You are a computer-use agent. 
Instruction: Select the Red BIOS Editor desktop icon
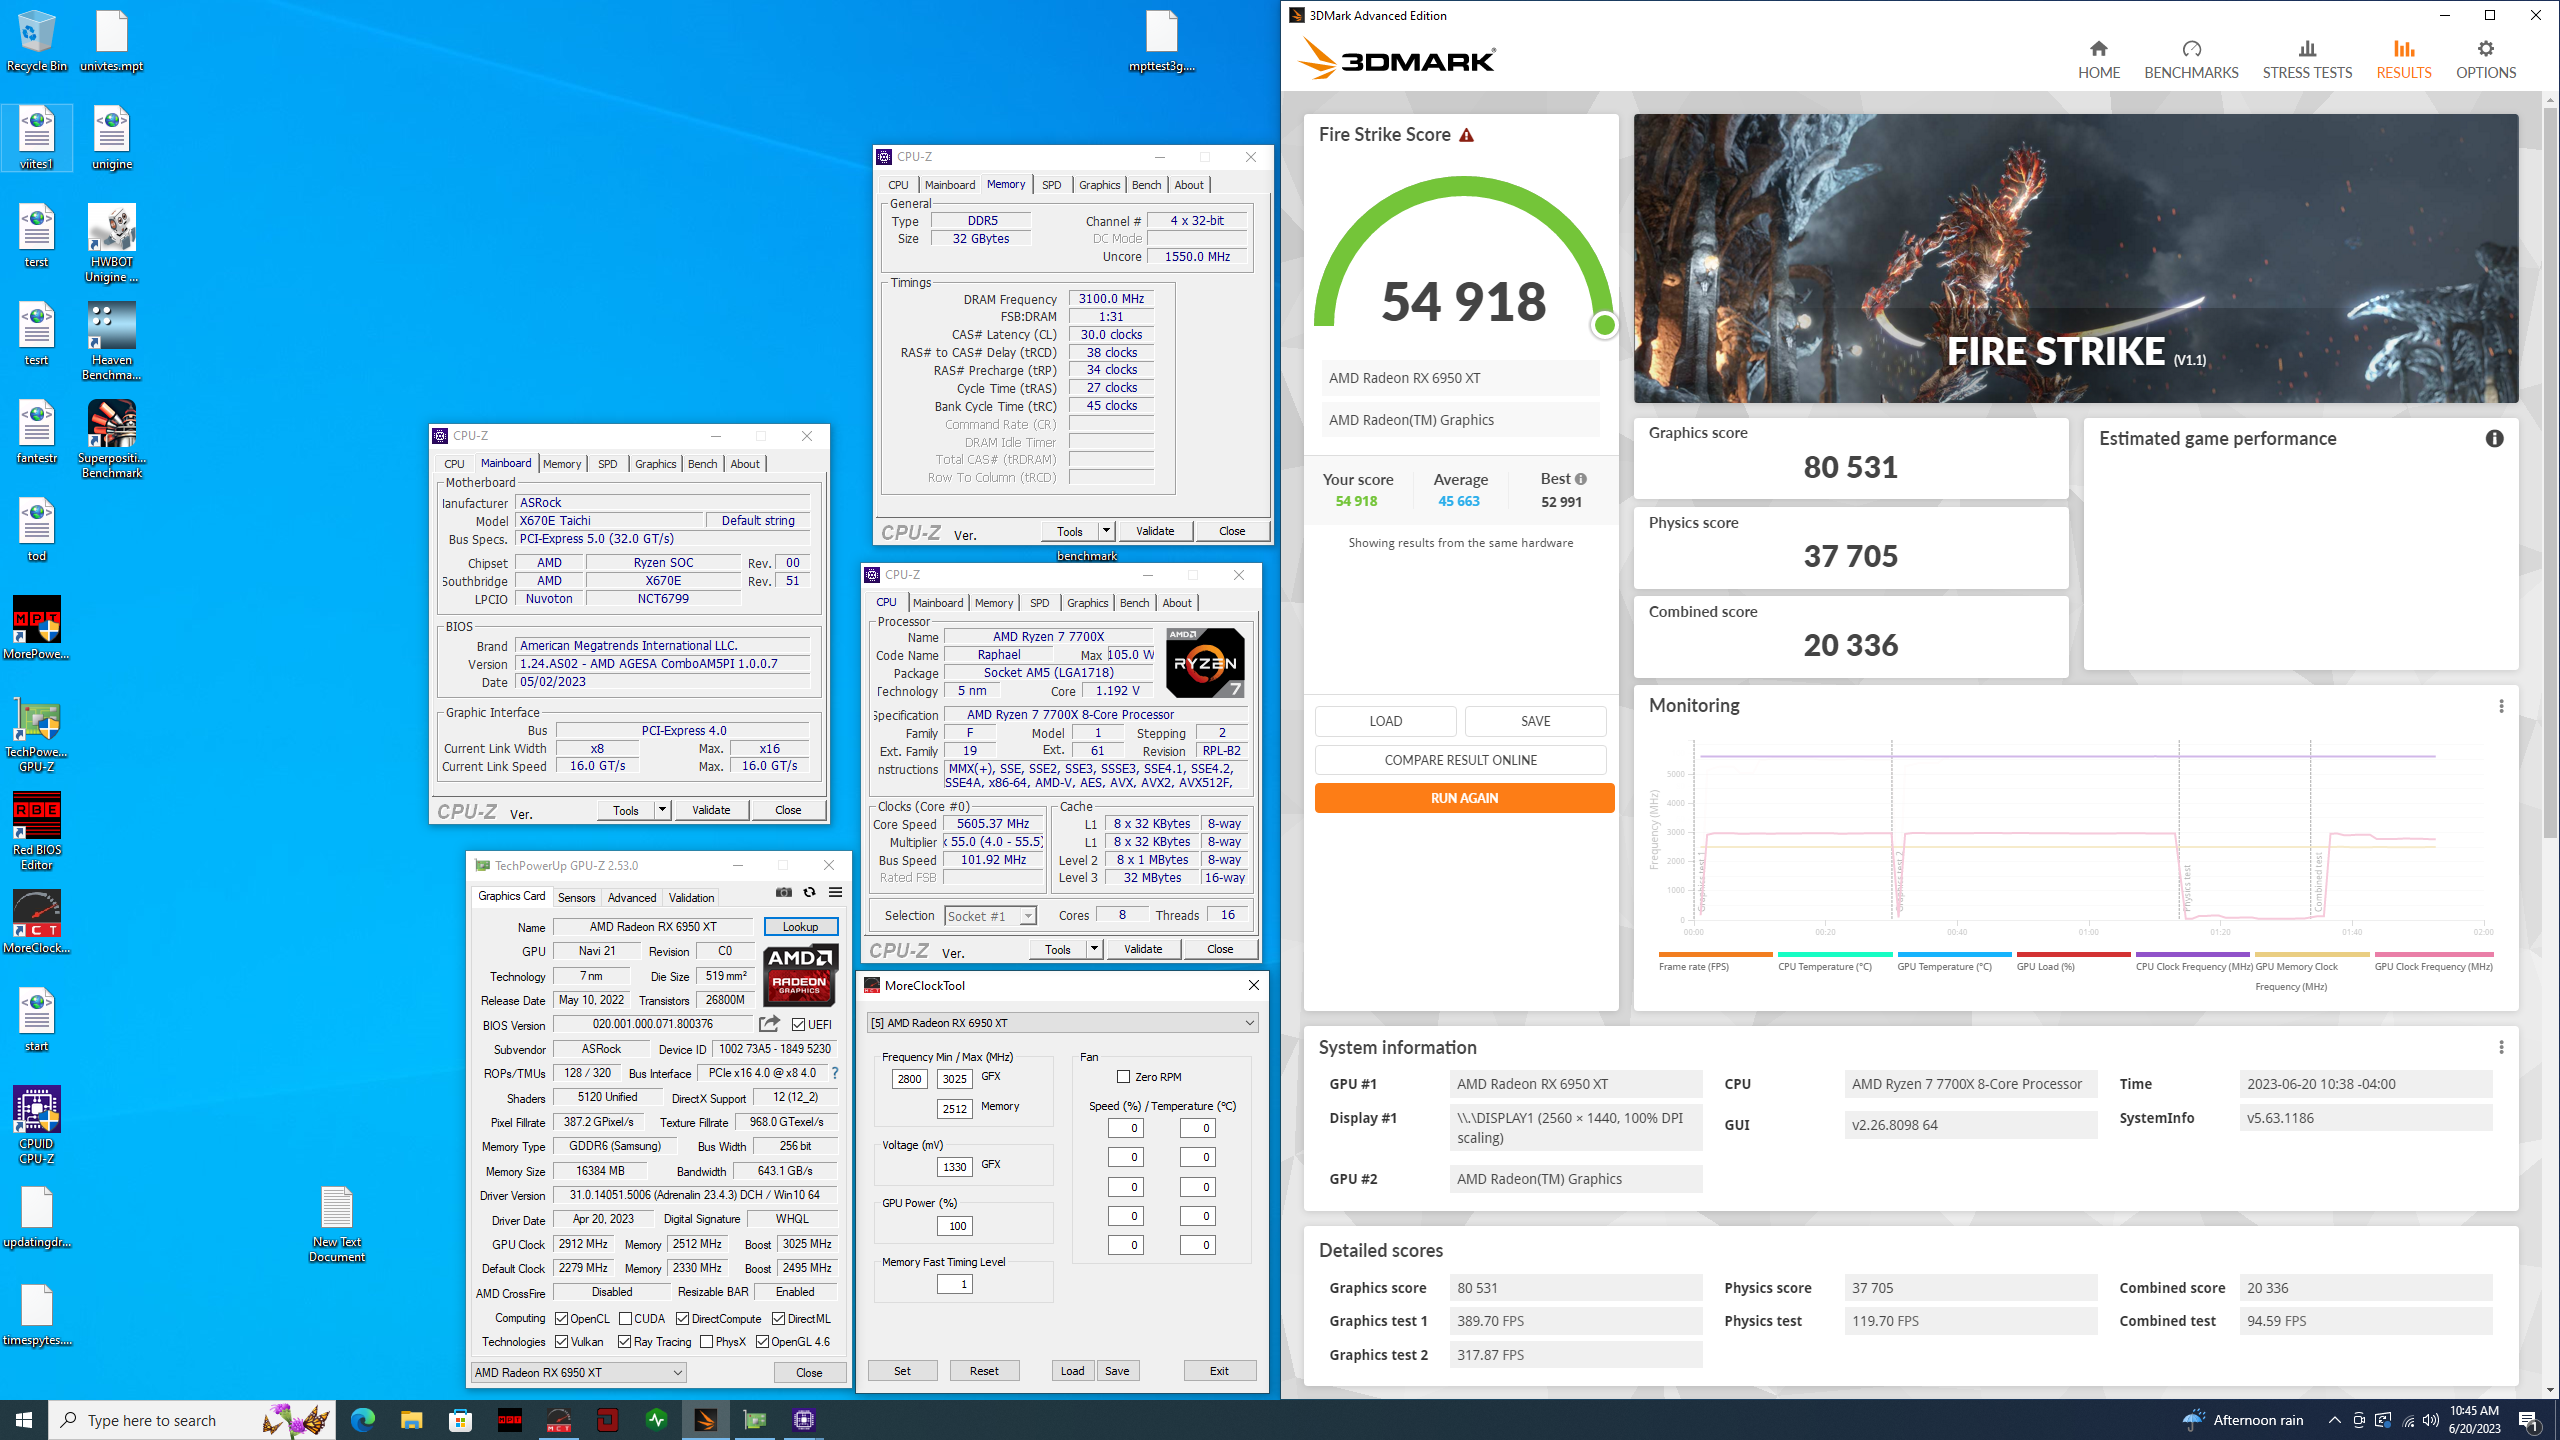37,831
